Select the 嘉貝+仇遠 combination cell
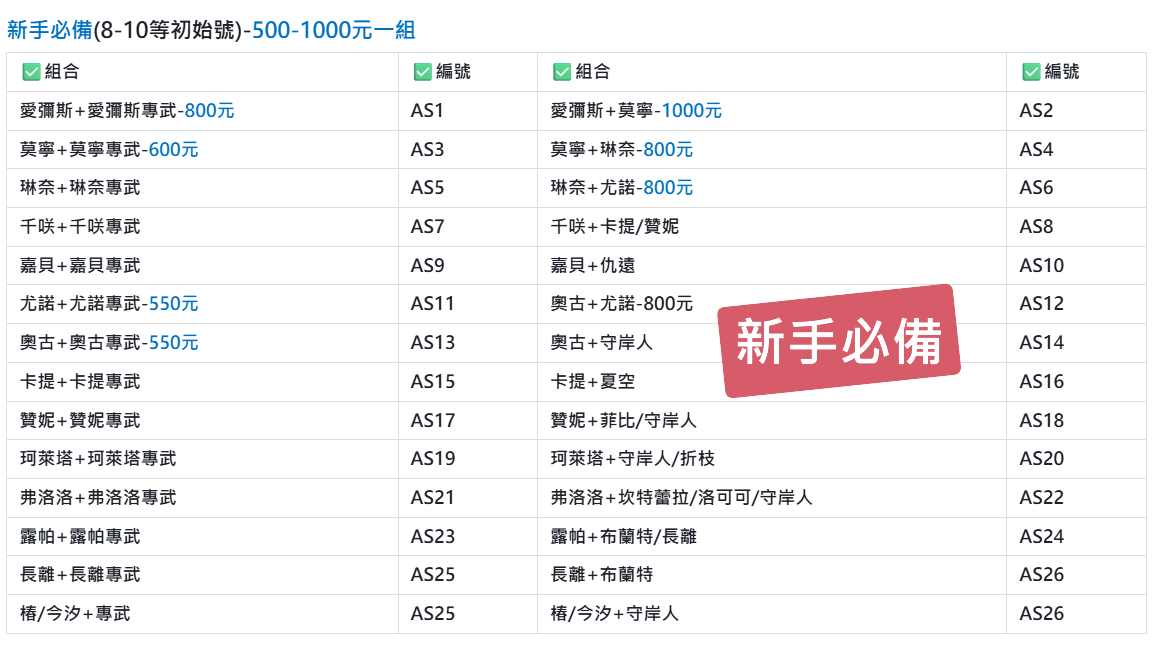Viewport: 1158px width, 652px height. (593, 266)
